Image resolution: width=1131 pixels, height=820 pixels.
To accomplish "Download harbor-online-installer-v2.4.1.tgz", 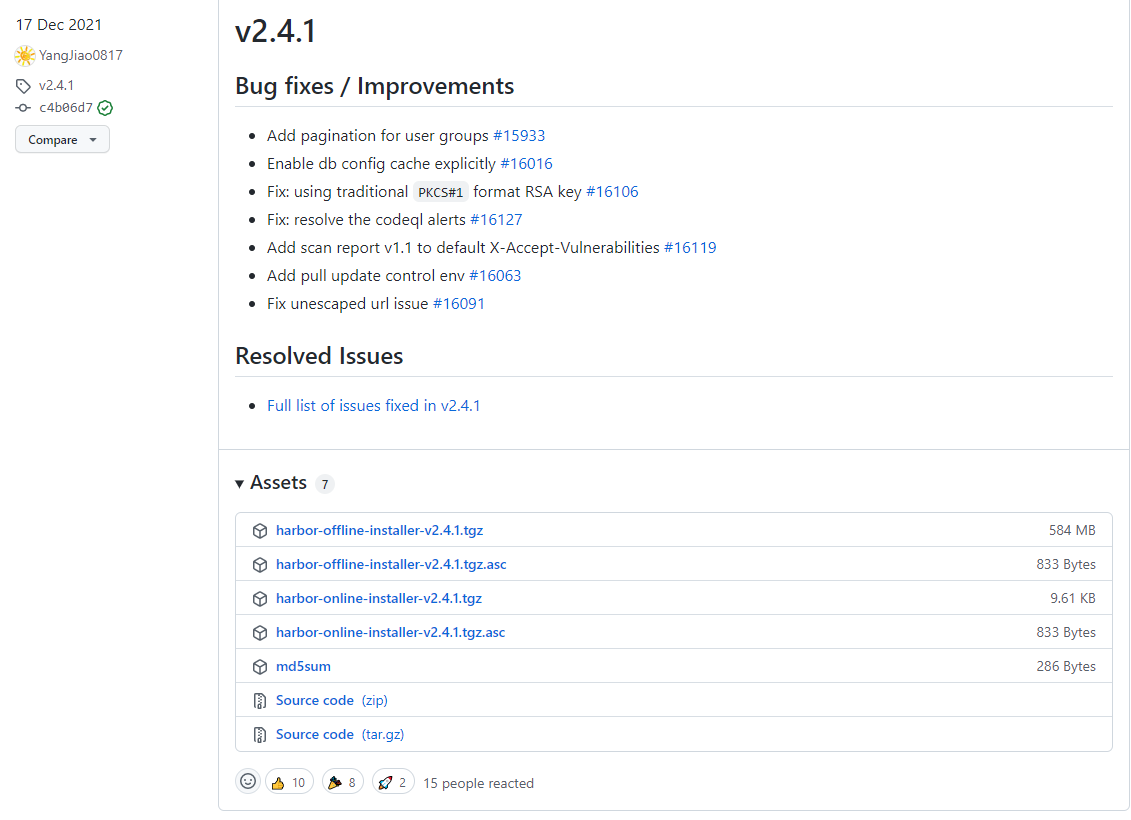I will pos(379,599).
